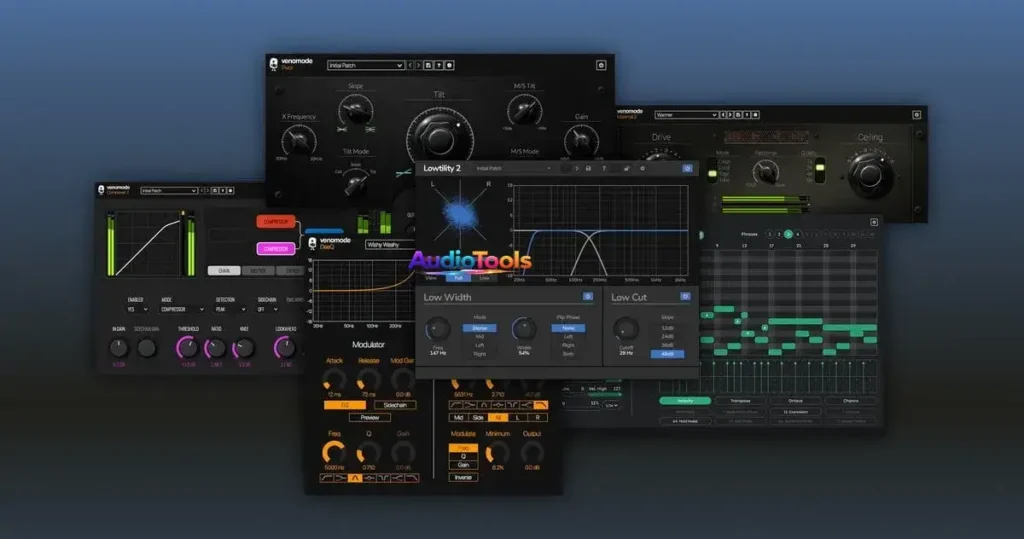Open Warmer preset dropdown in Maximal 2

click(686, 115)
